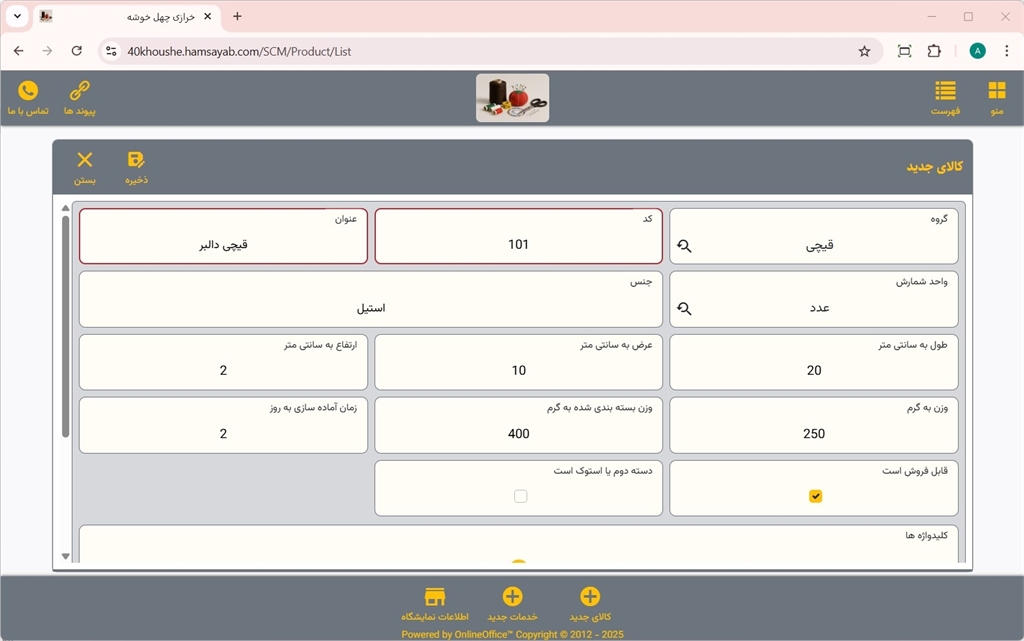Click the عنوان title input field

click(x=223, y=244)
